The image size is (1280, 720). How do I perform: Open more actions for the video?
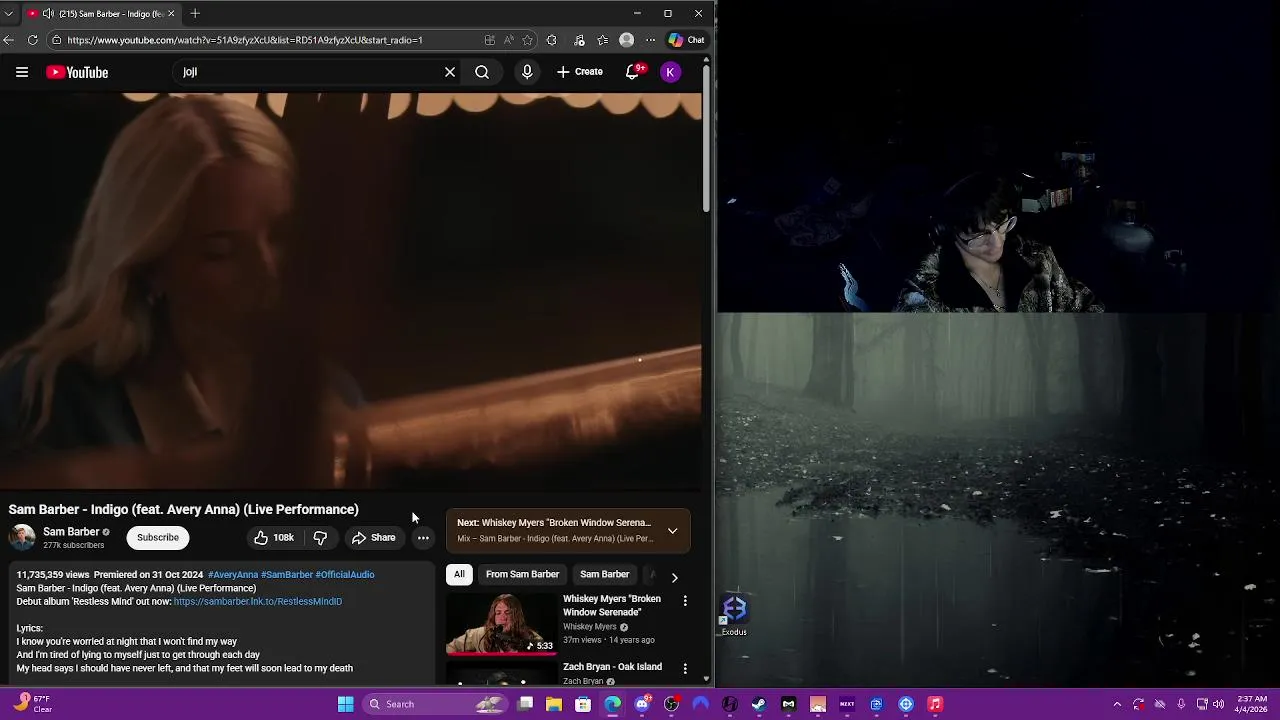click(x=423, y=538)
